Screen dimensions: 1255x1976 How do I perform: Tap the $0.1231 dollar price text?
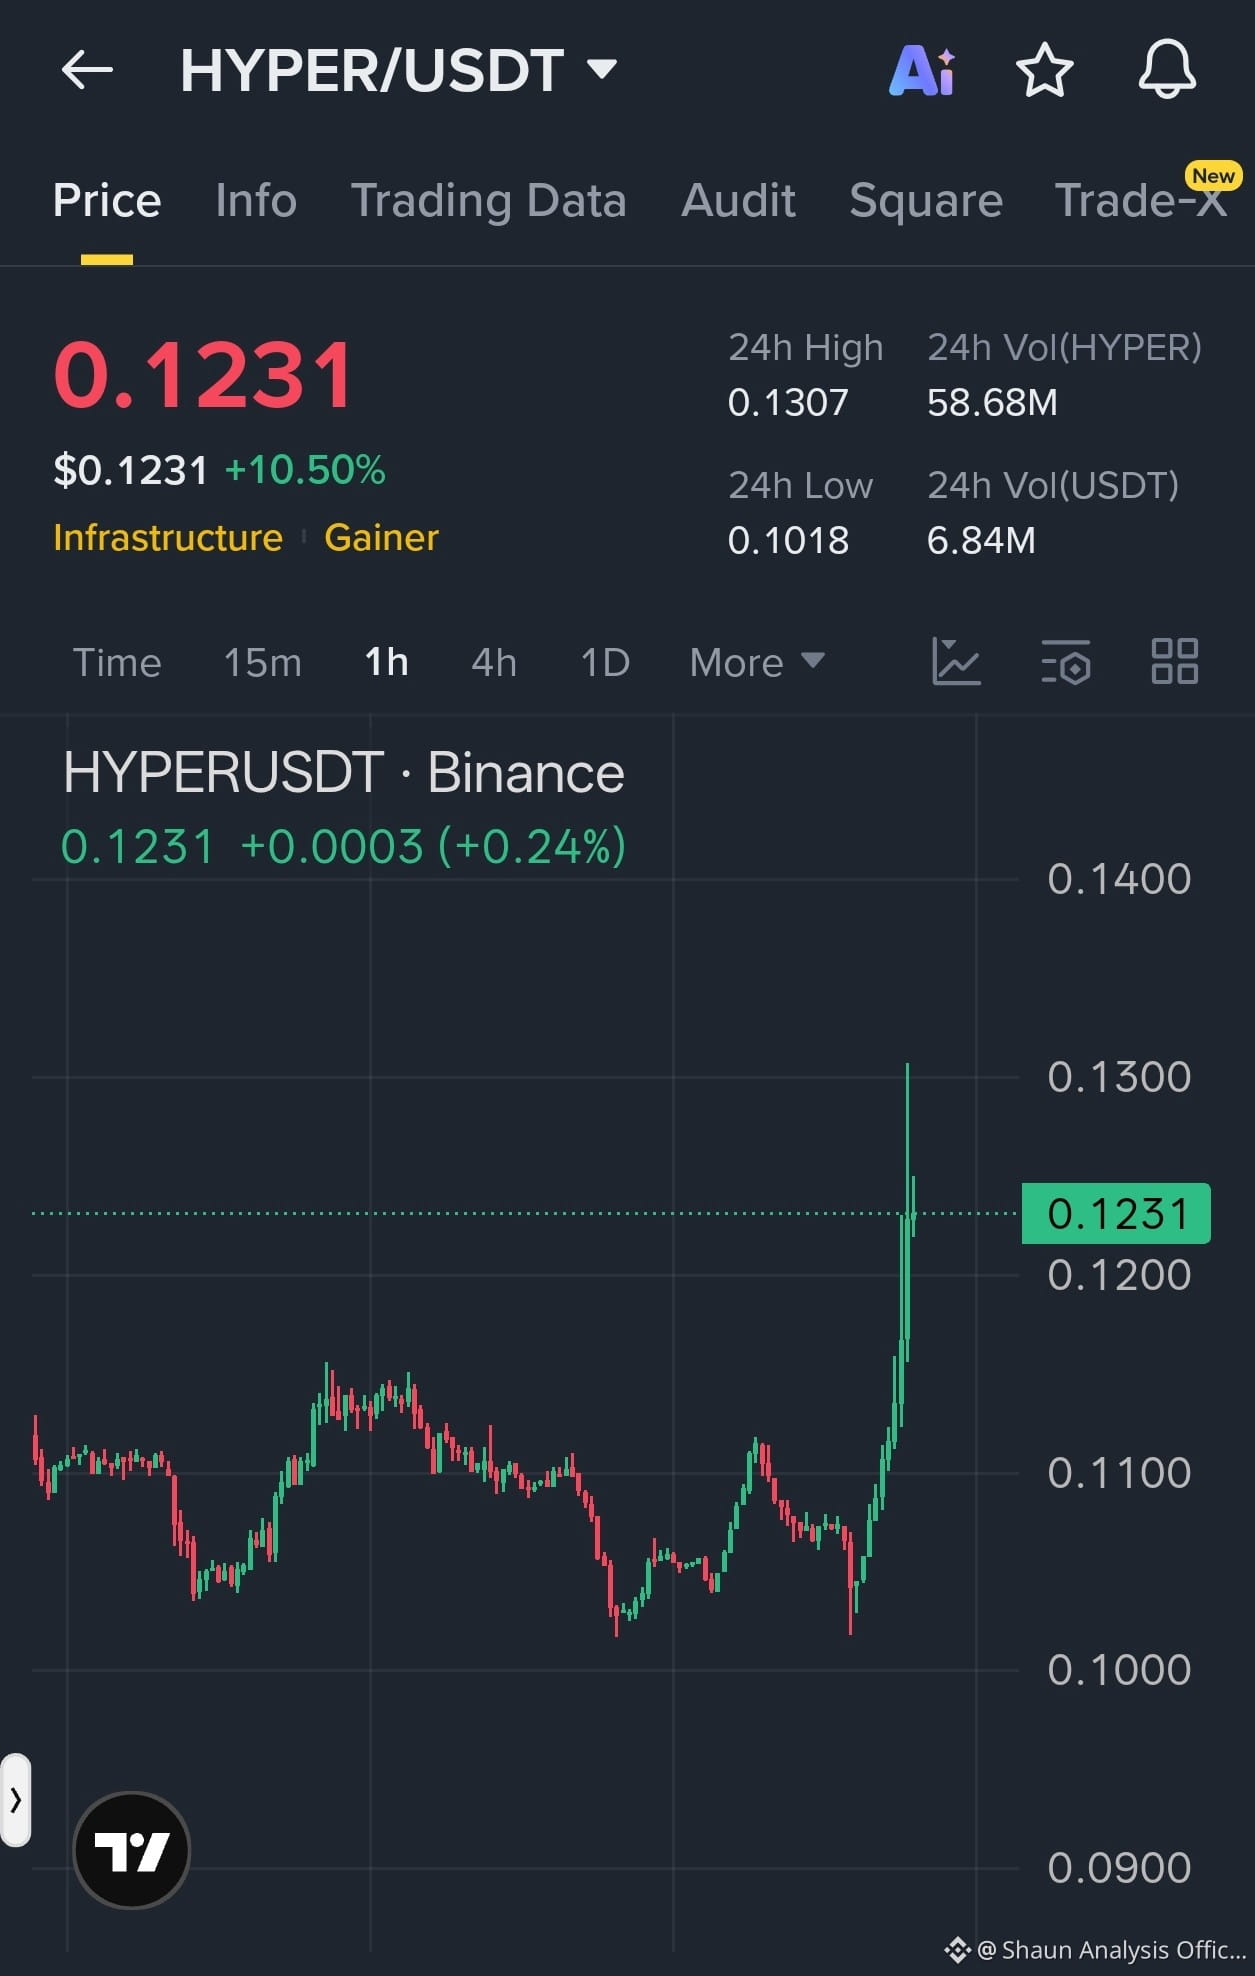pos(130,470)
